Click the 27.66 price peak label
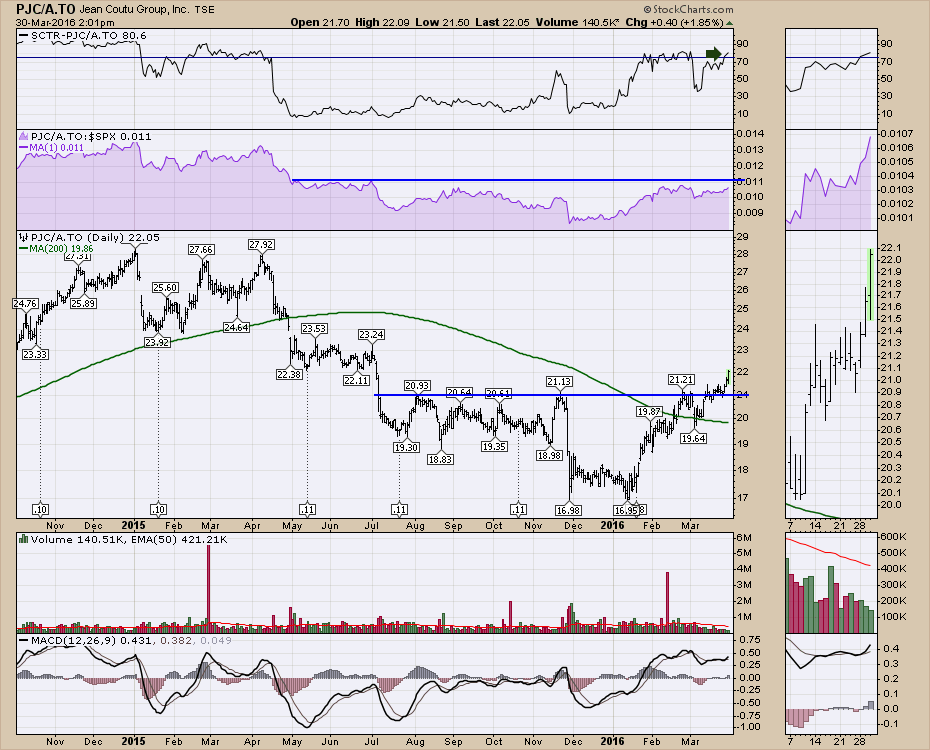The width and height of the screenshot is (930, 750). point(202,250)
